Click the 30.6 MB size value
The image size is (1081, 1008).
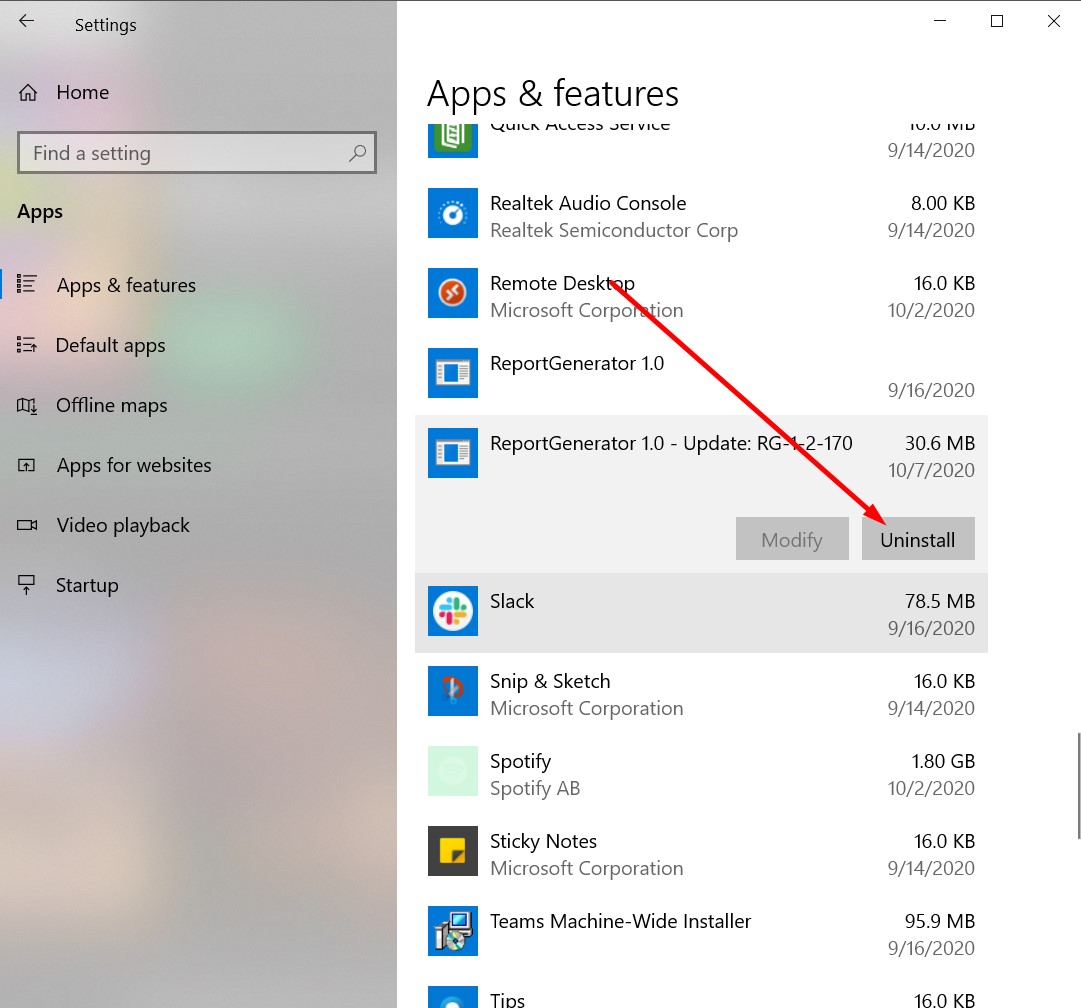click(940, 443)
